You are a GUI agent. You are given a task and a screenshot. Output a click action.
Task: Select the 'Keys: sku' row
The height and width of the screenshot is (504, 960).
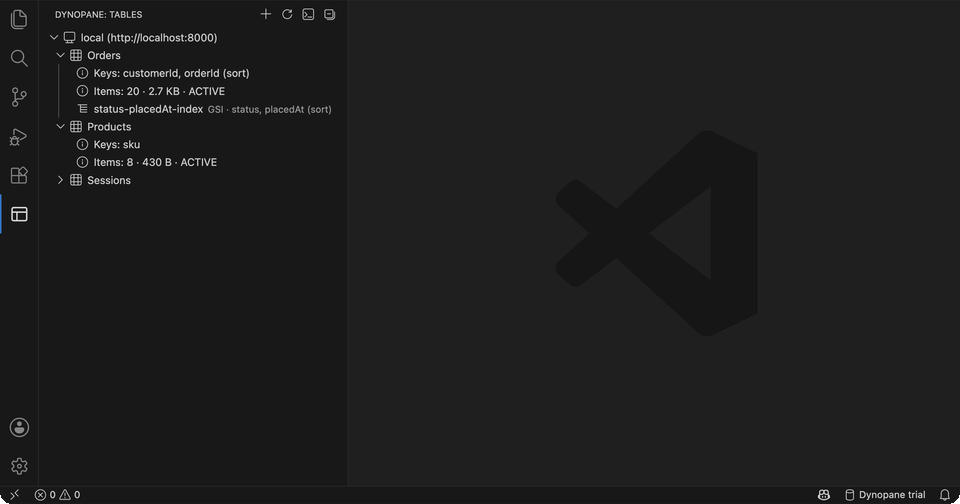point(193,145)
